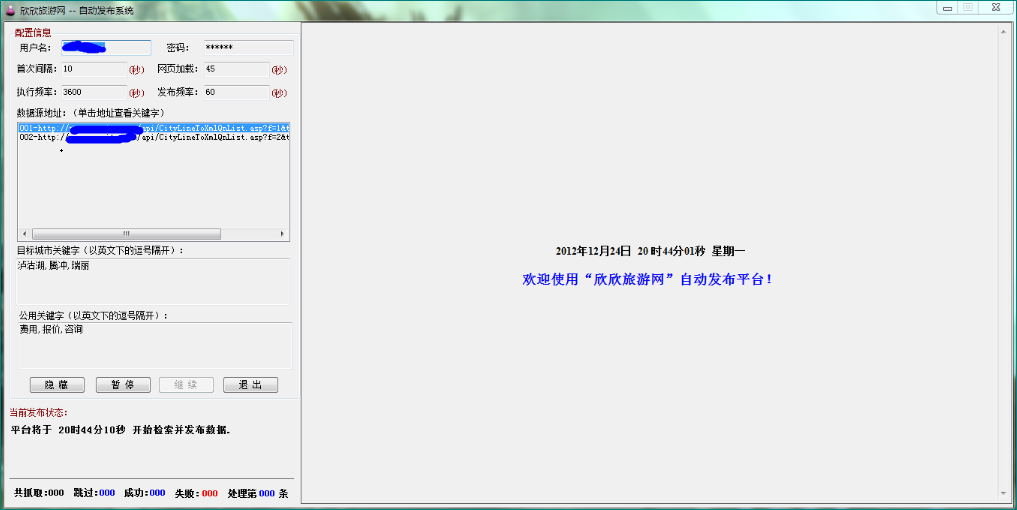
Task: Click the 首次间隔 field showing 10
Action: click(94, 69)
